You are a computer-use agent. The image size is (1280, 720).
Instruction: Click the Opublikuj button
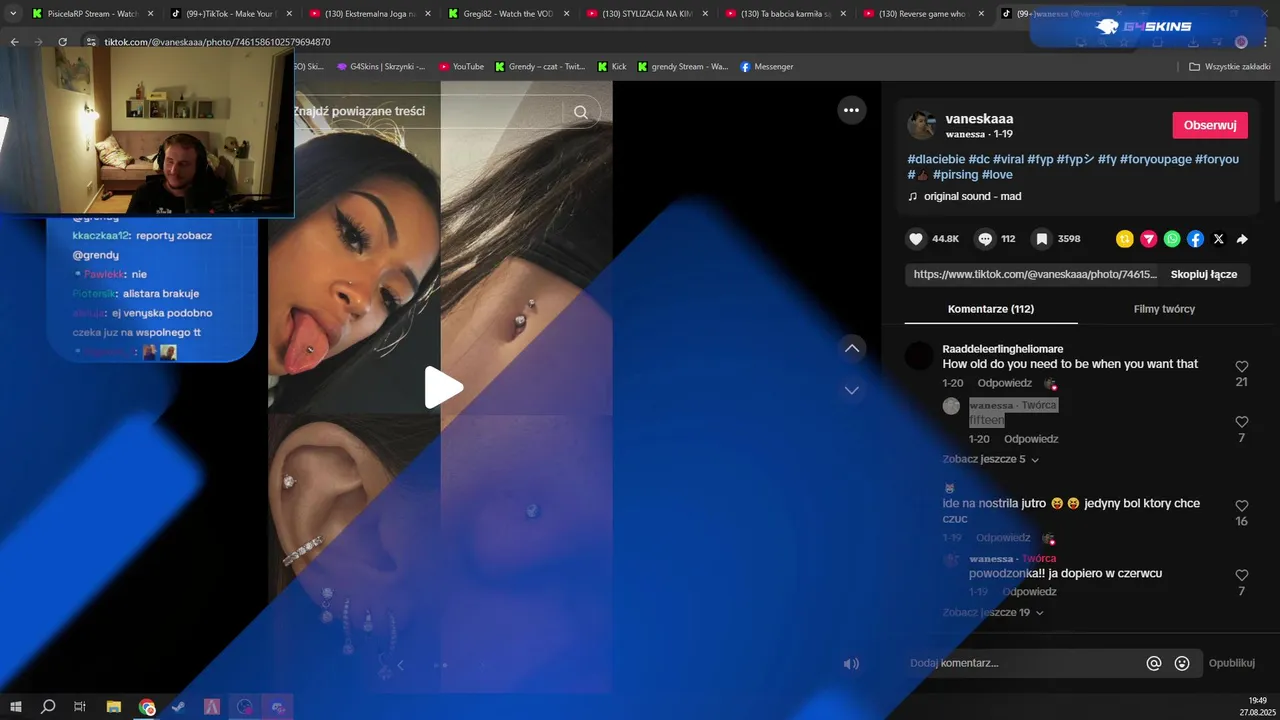1231,663
